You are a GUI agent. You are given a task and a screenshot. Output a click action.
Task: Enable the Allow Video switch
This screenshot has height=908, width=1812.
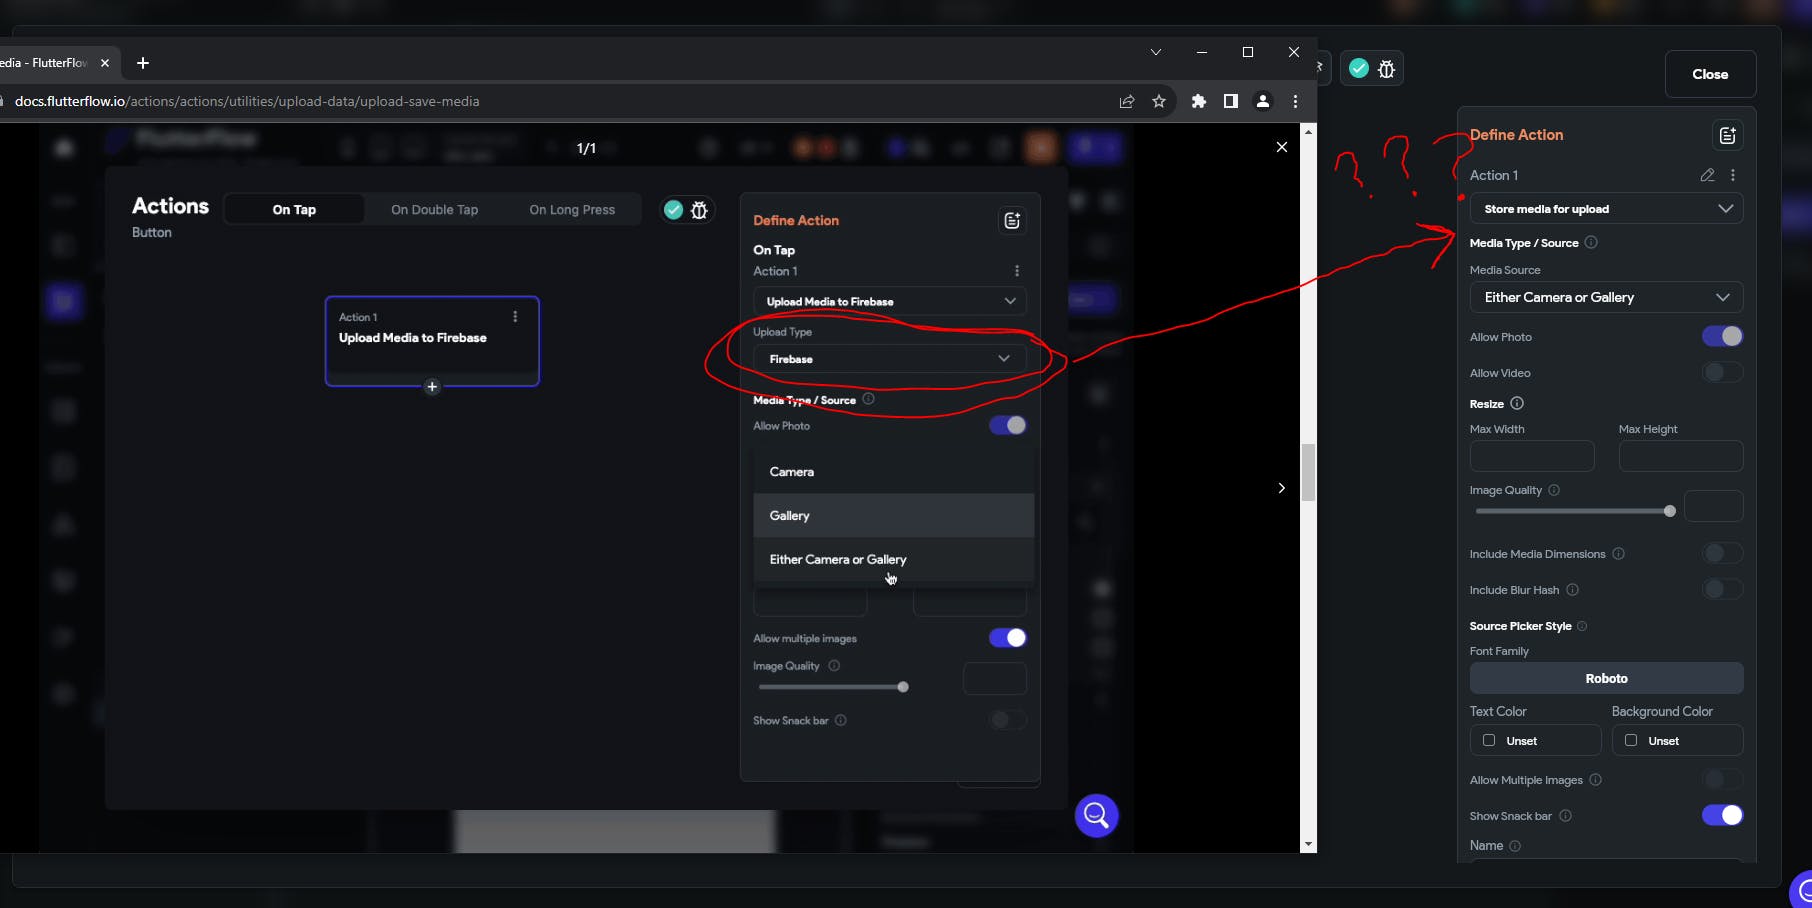tap(1722, 373)
